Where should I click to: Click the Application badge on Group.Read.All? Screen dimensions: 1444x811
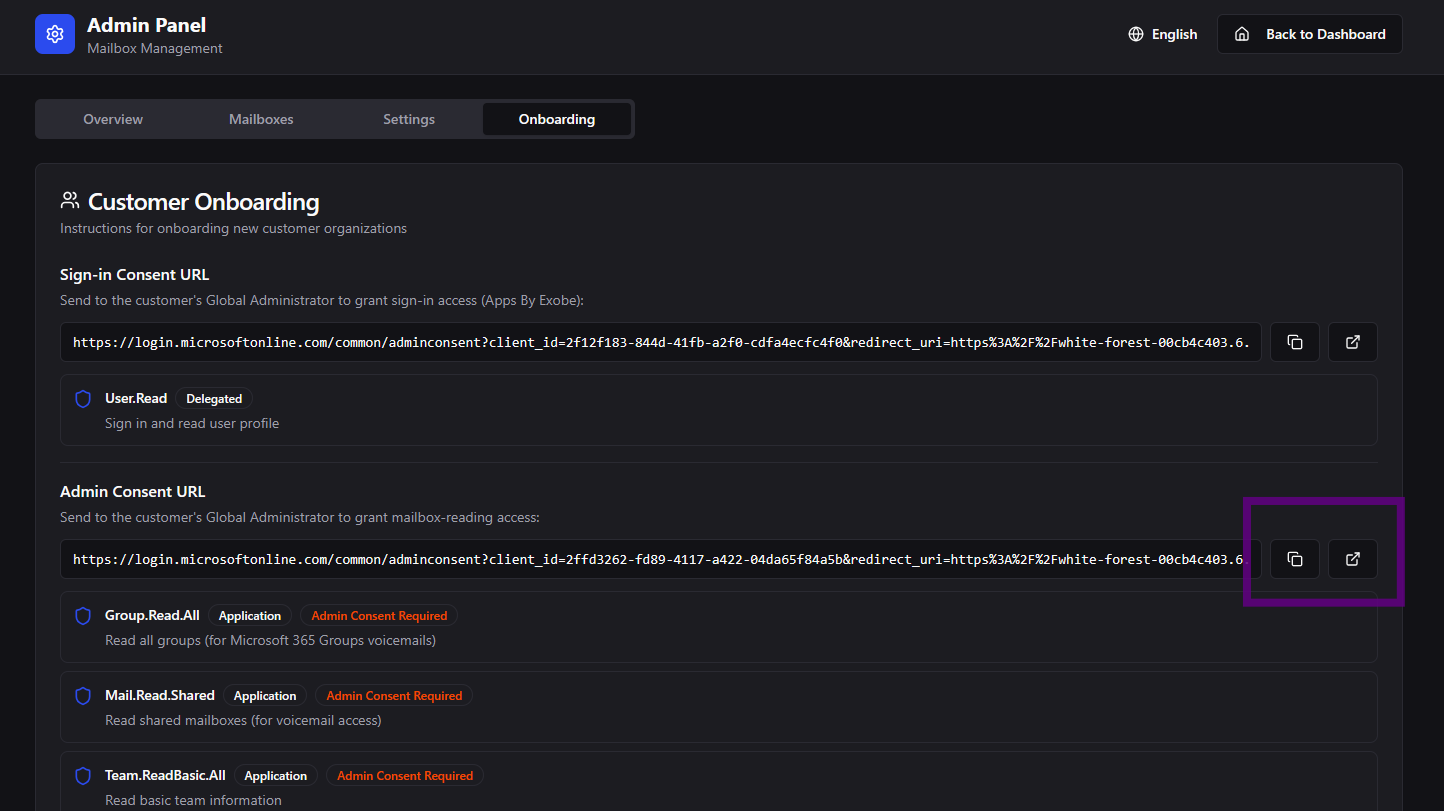click(250, 616)
